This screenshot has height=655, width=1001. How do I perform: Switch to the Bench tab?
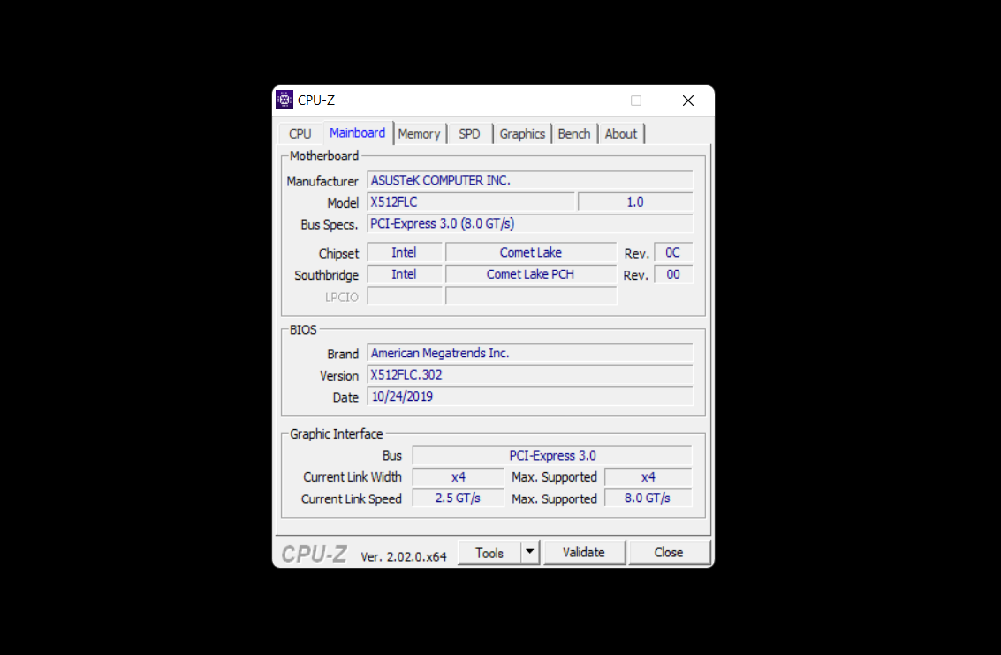[x=574, y=134]
